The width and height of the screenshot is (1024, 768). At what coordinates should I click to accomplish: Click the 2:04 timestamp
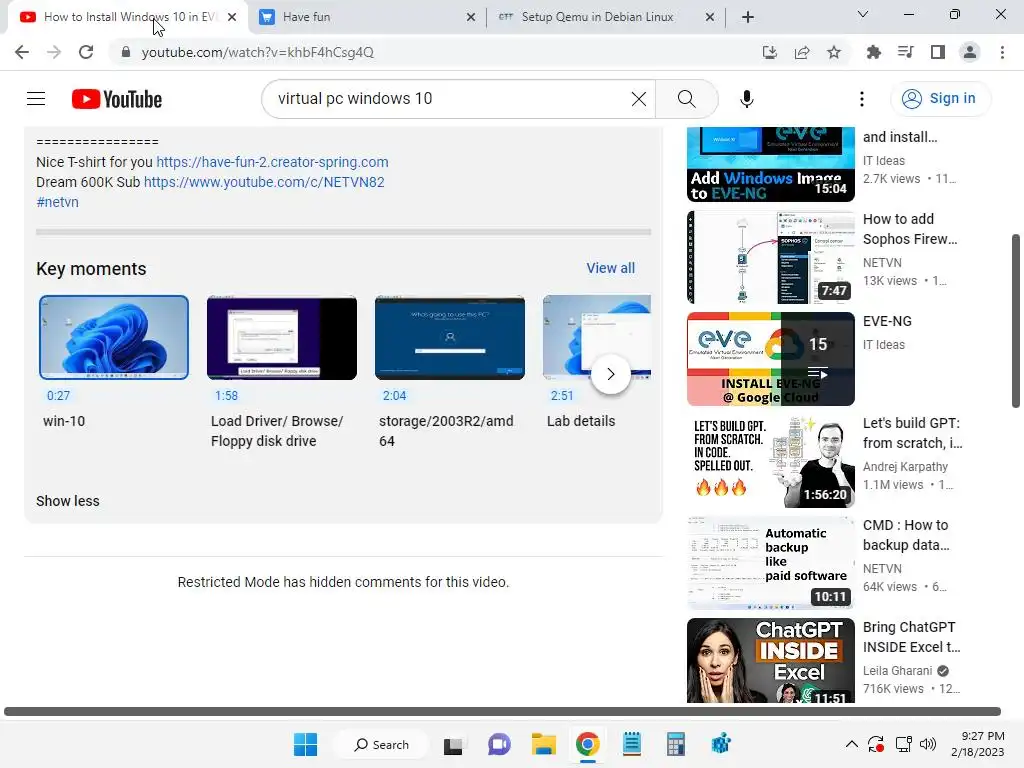394,396
